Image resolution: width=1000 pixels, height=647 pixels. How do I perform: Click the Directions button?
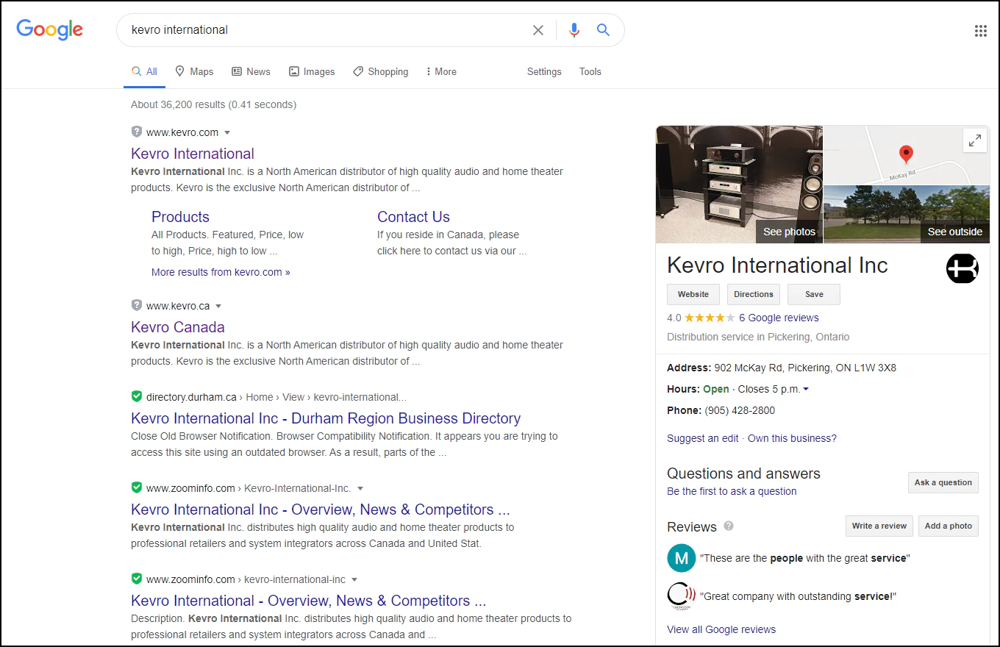753,294
